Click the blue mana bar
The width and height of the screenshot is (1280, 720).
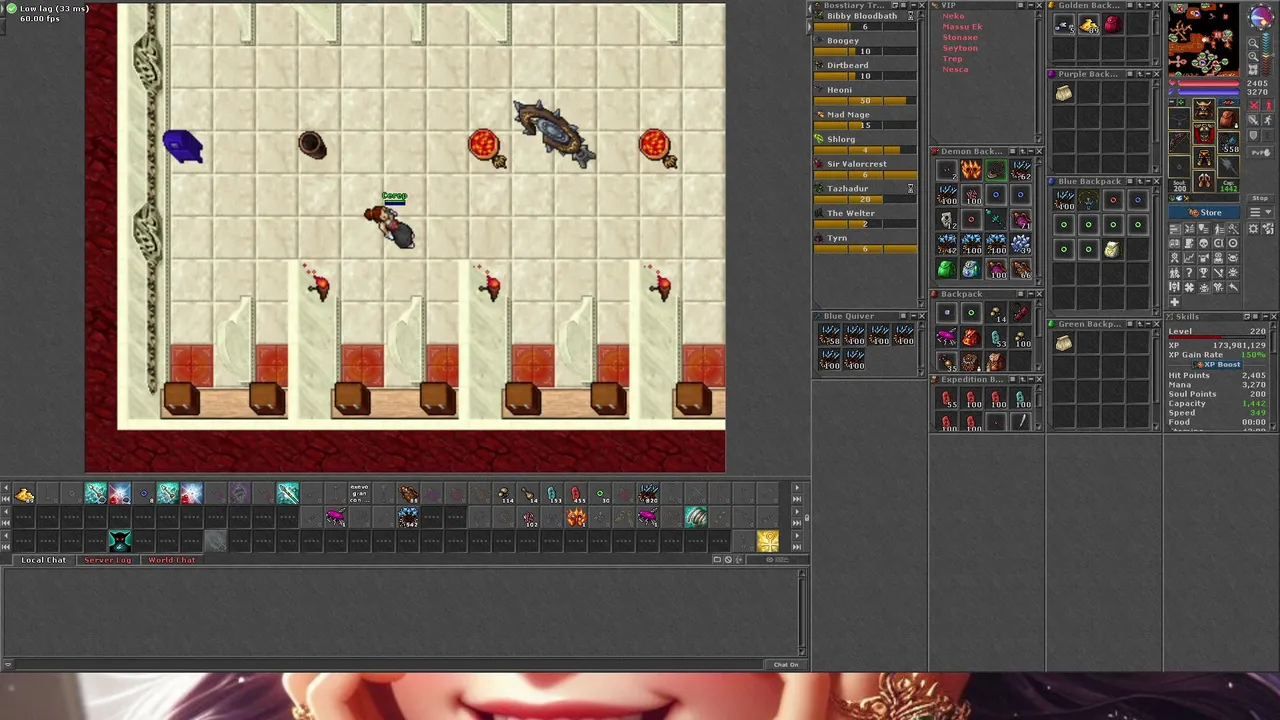[x=1208, y=91]
